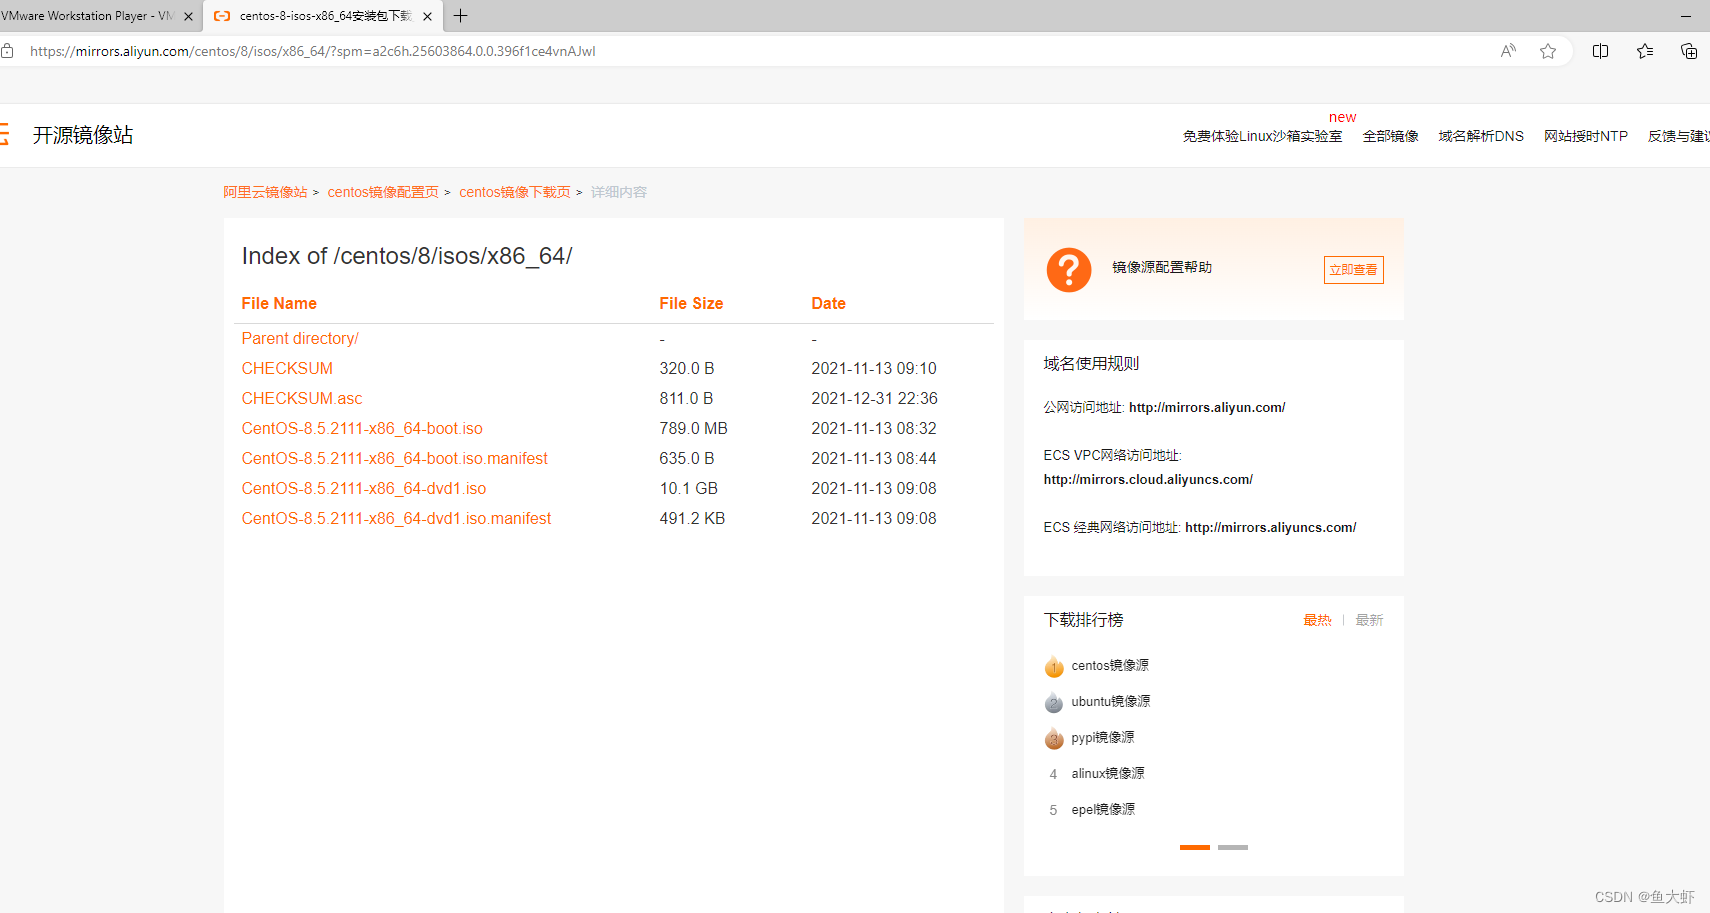Click the 开源镜像站 site title
1710x913 pixels.
pyautogui.click(x=83, y=135)
